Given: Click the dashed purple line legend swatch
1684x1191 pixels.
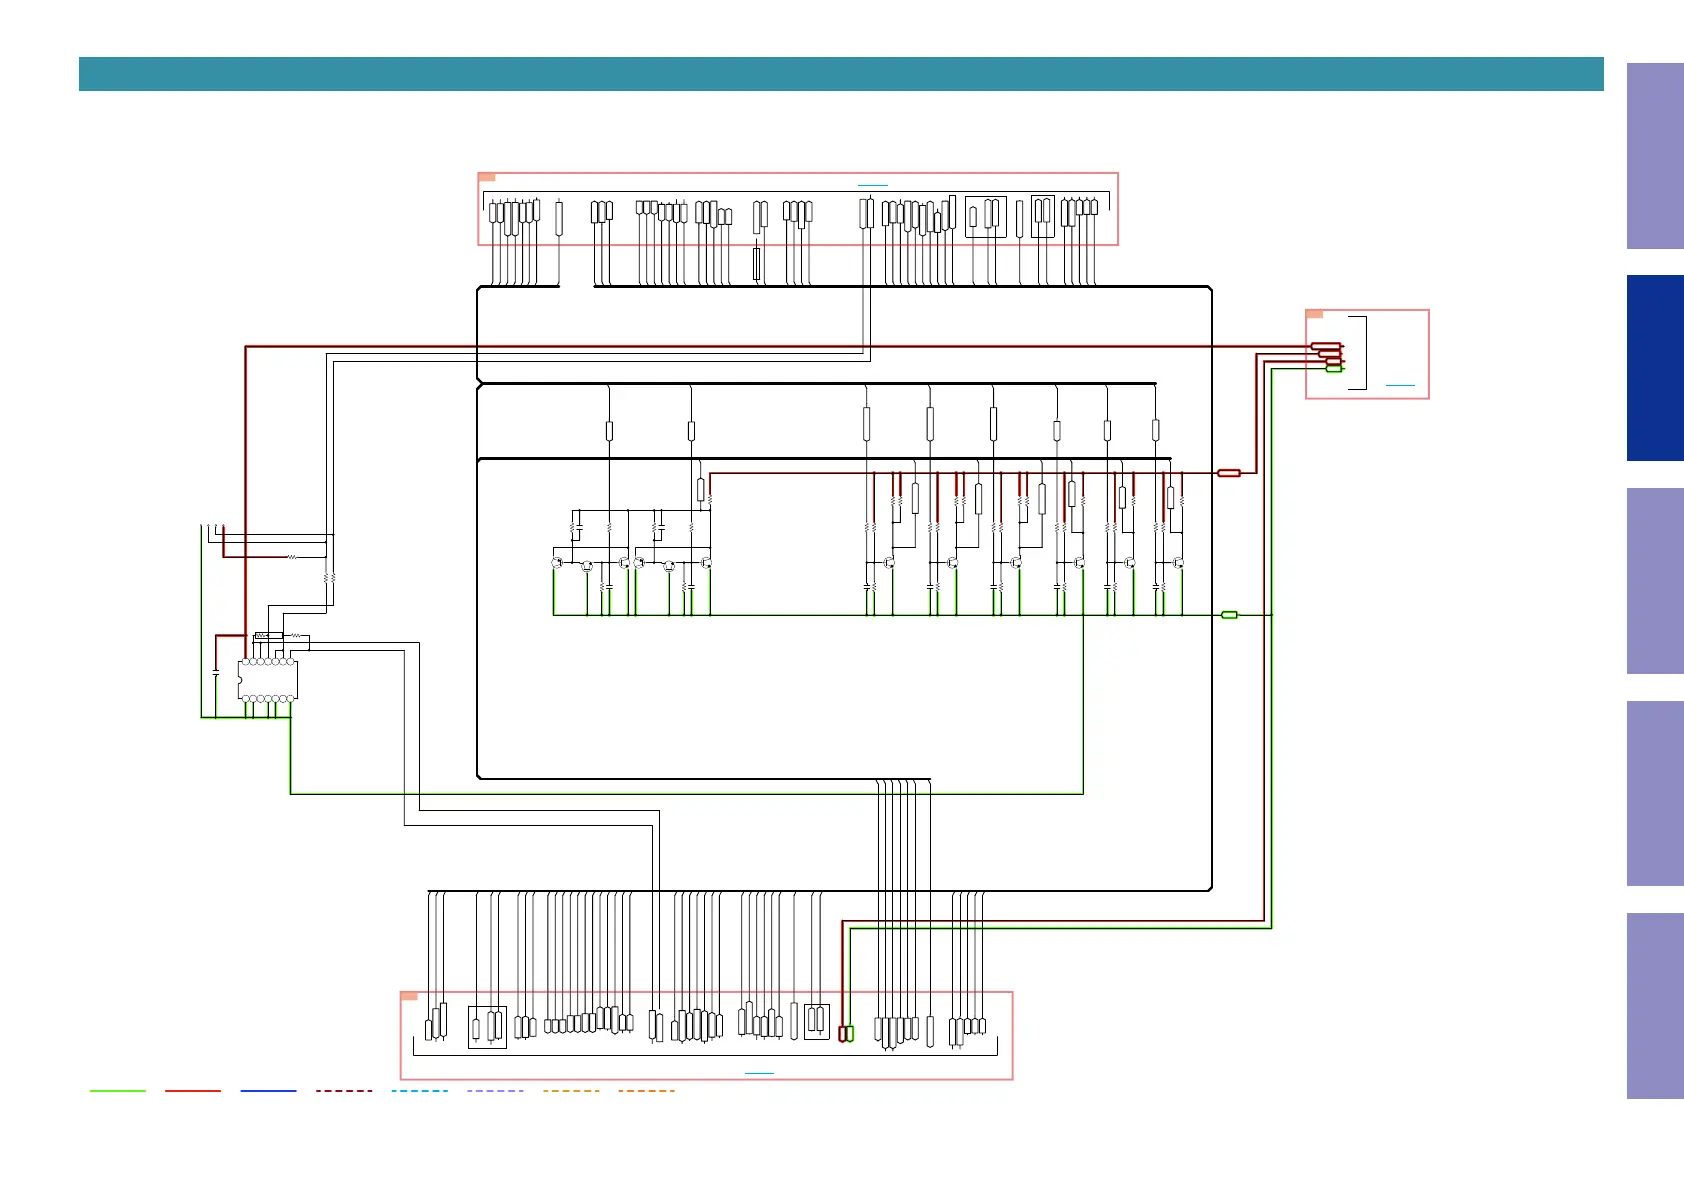Looking at the screenshot, I should coord(495,1091).
